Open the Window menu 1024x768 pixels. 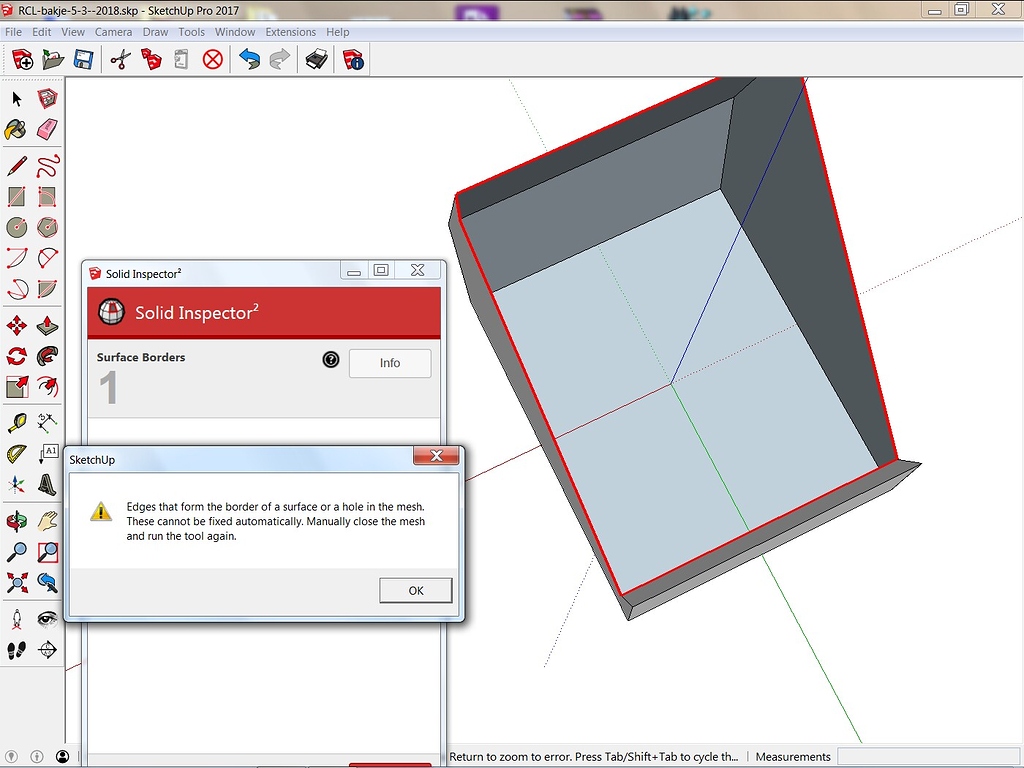pyautogui.click(x=235, y=31)
